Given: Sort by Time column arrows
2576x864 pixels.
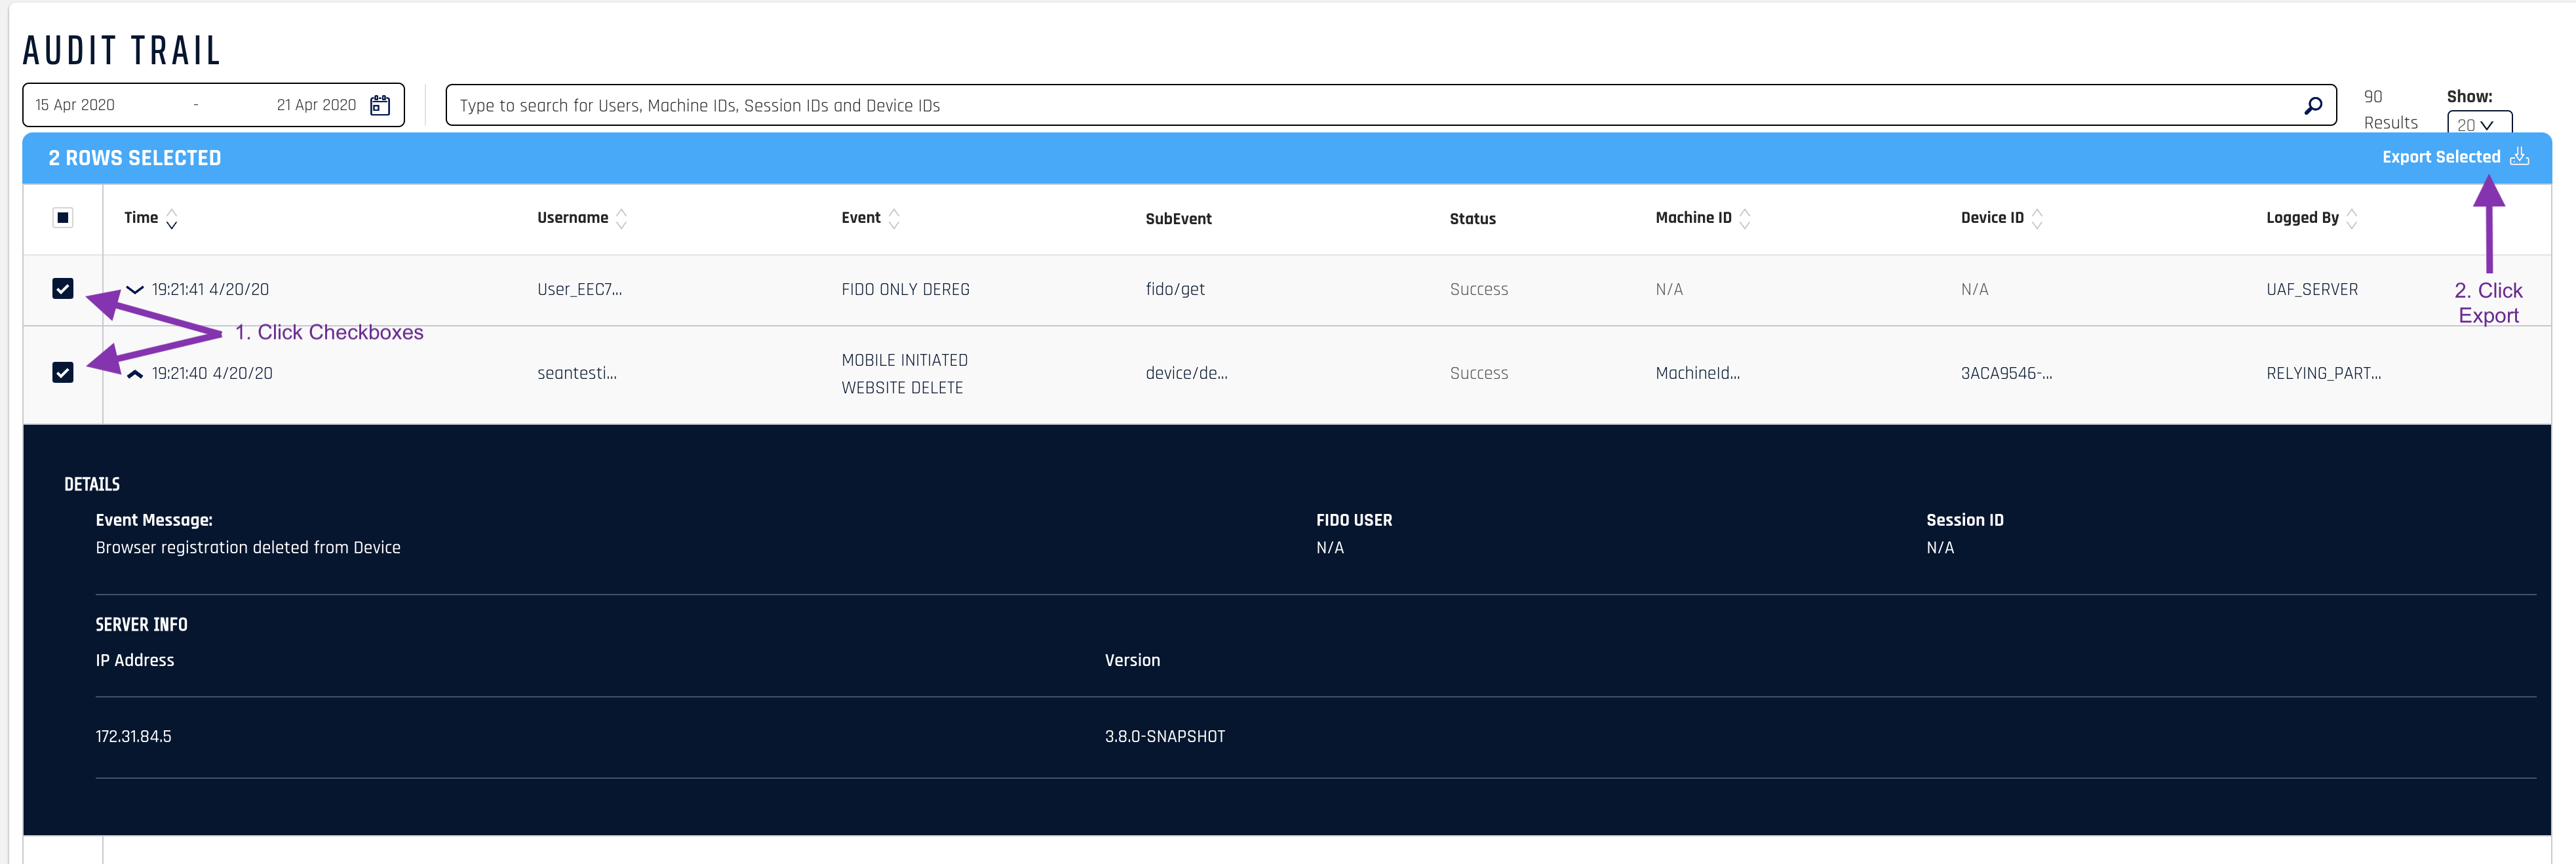Looking at the screenshot, I should (172, 218).
